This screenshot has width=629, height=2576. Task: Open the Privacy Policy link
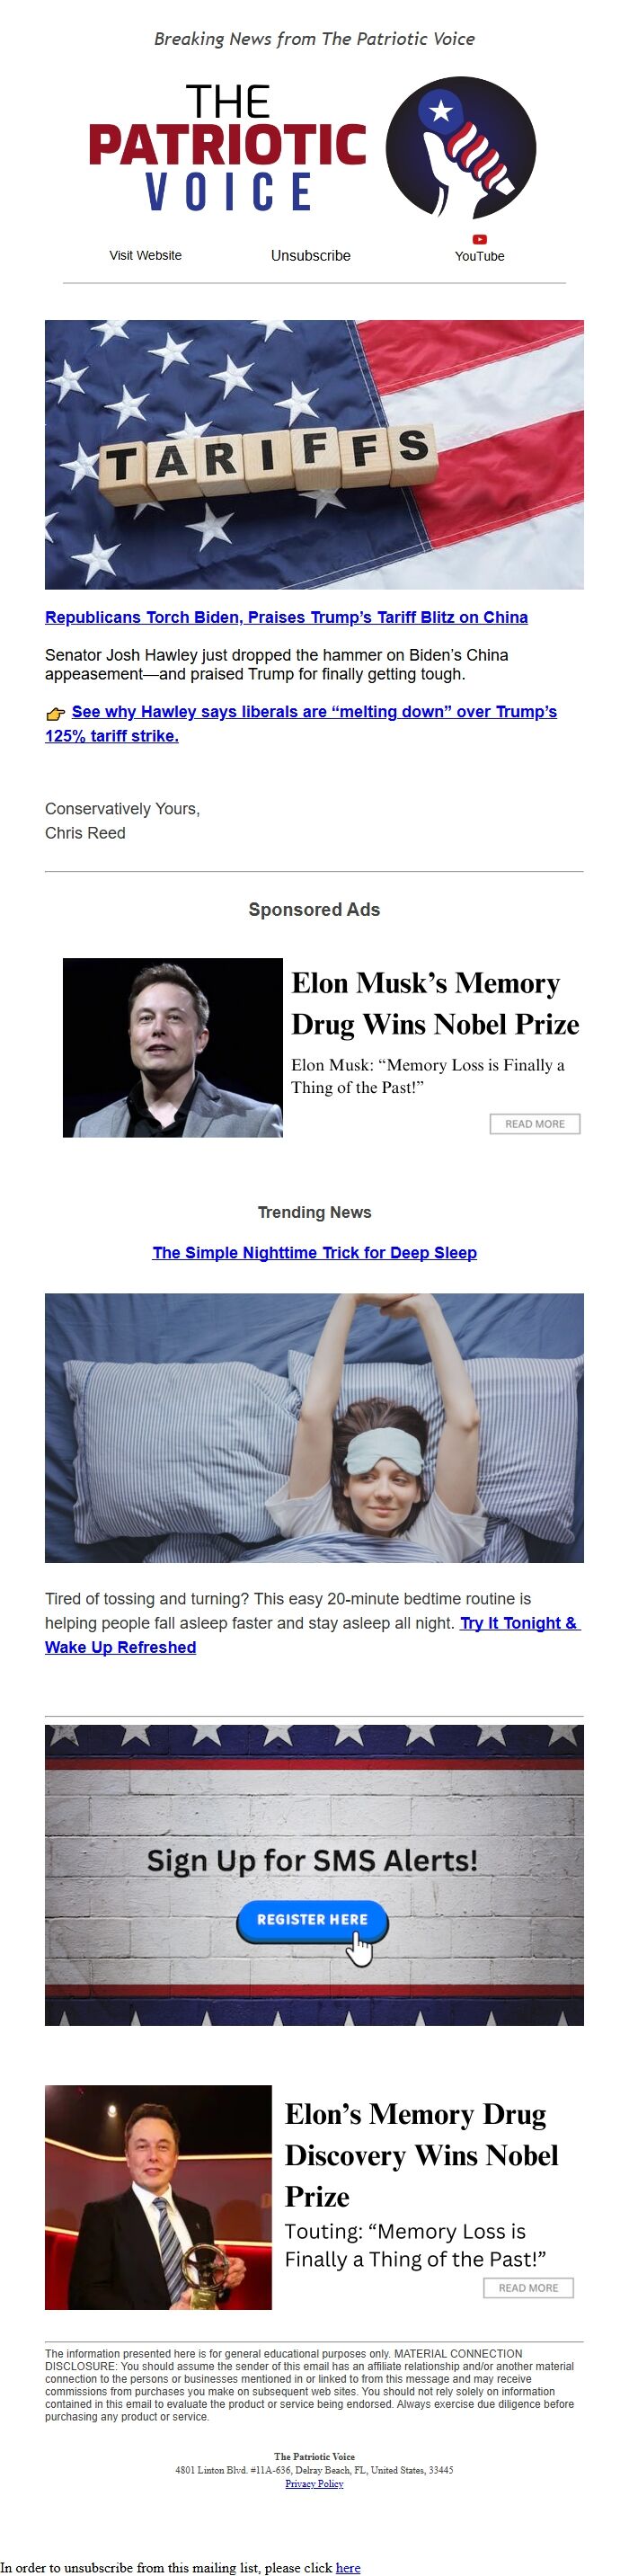pyautogui.click(x=314, y=2483)
